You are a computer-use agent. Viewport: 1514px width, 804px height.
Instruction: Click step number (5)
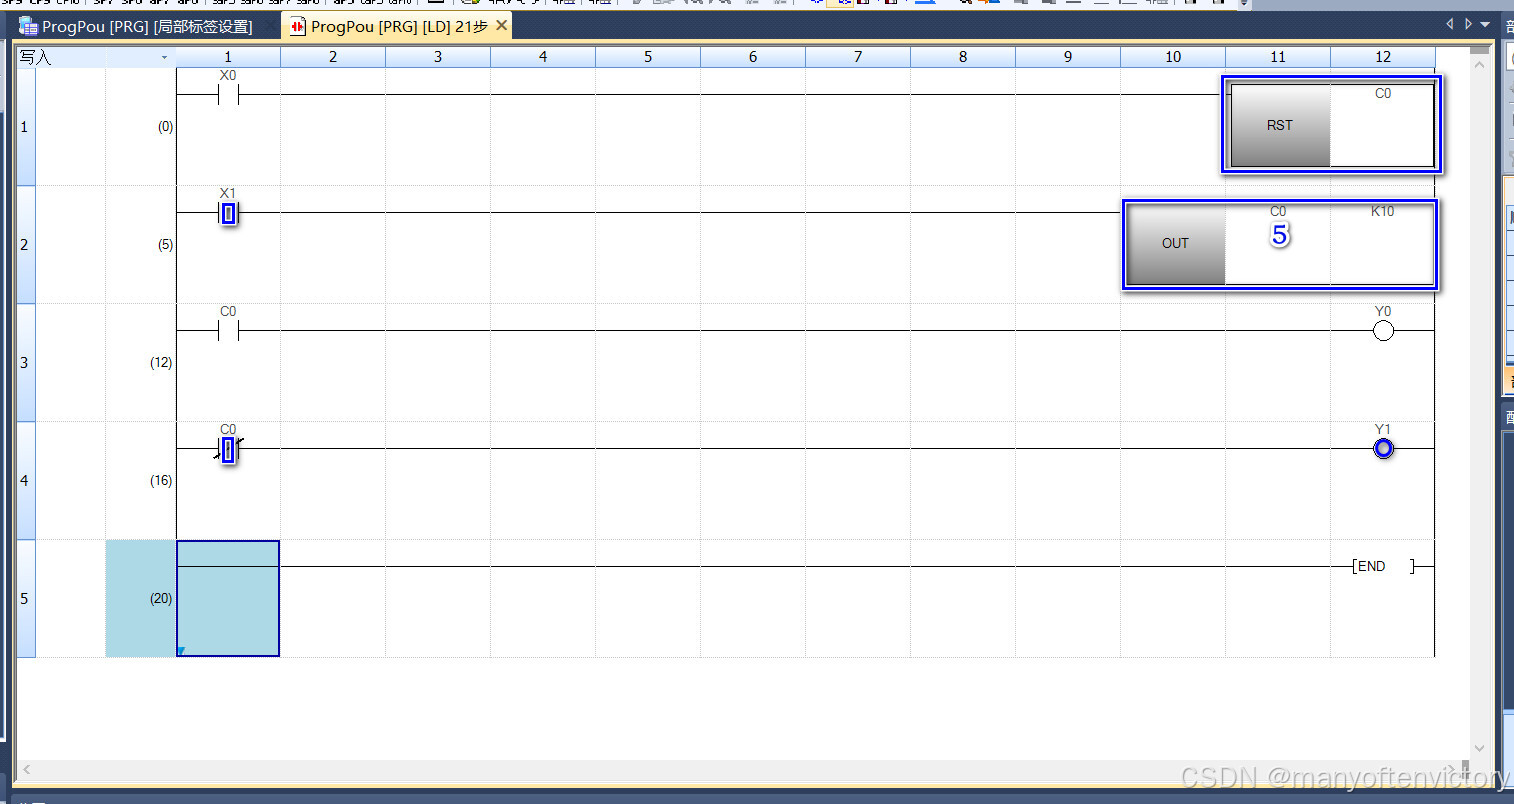point(165,245)
